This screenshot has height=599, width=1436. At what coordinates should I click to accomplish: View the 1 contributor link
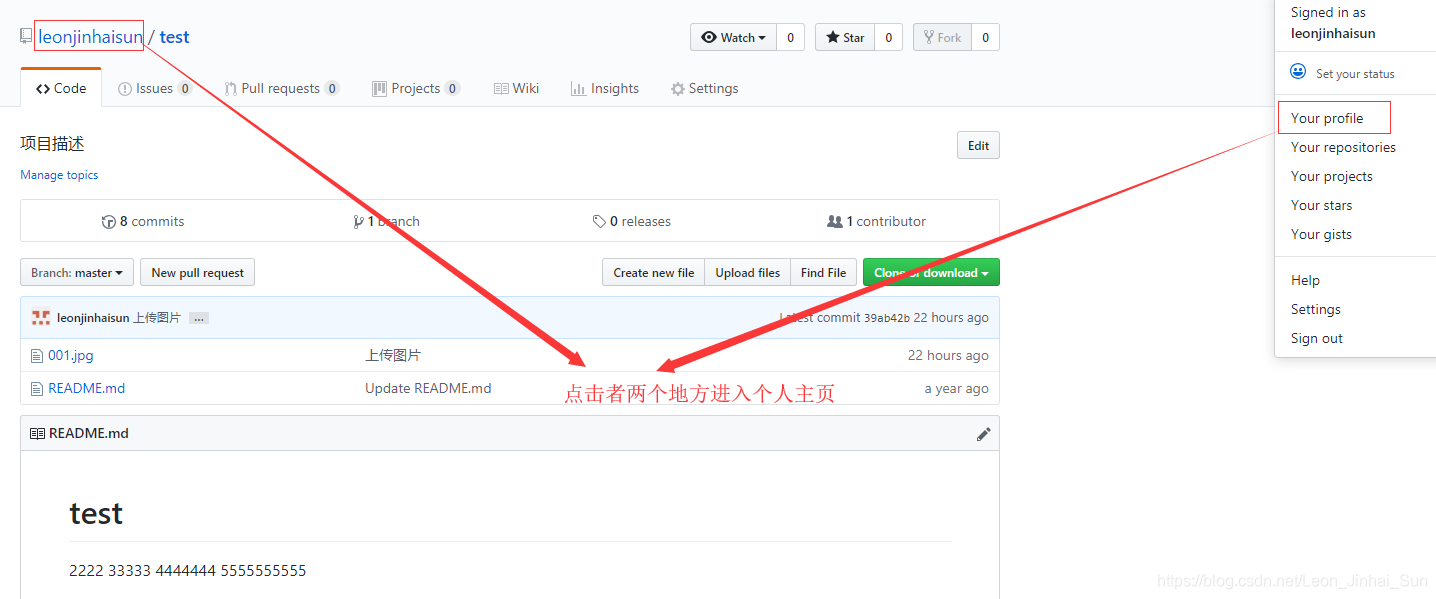point(877,221)
